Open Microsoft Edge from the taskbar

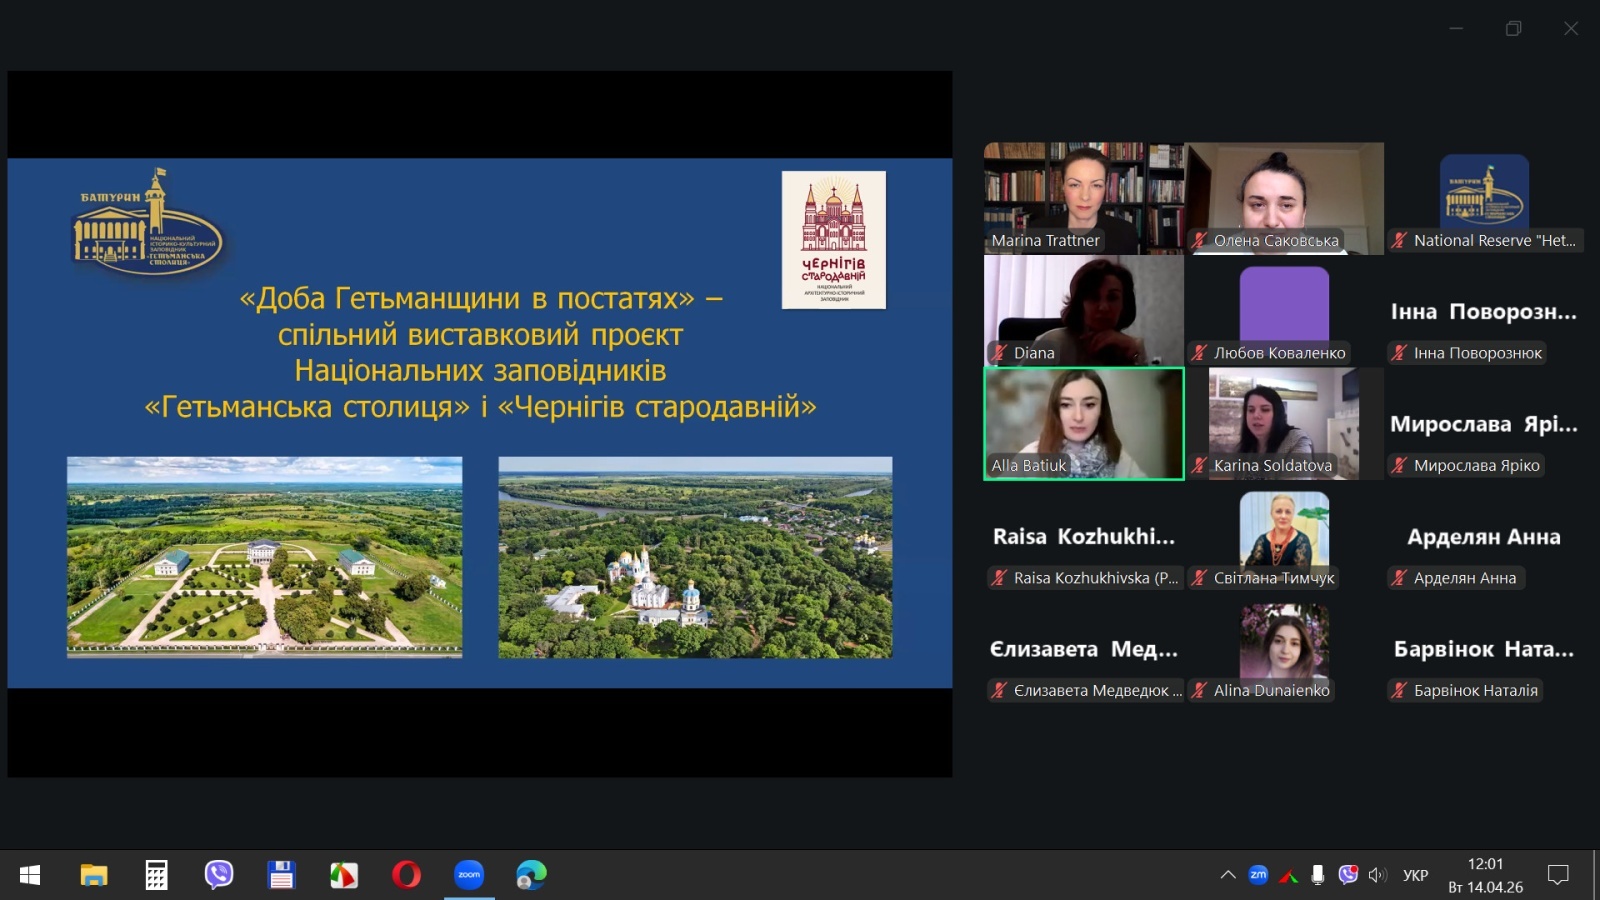[x=531, y=875]
